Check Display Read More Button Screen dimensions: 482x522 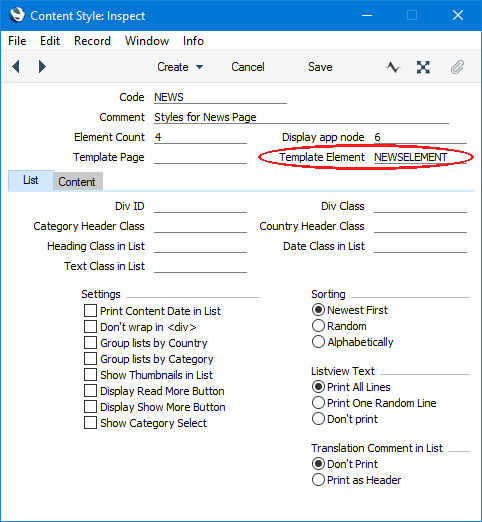click(x=90, y=390)
